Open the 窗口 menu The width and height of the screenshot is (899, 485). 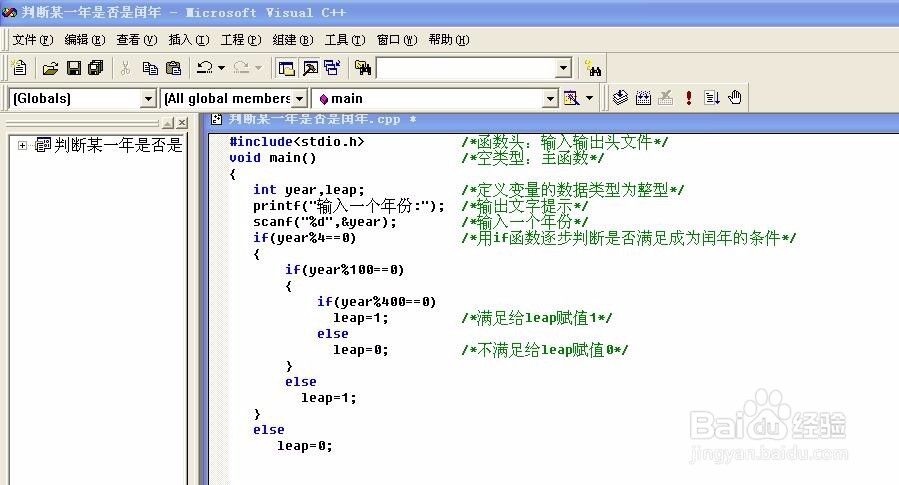[397, 40]
